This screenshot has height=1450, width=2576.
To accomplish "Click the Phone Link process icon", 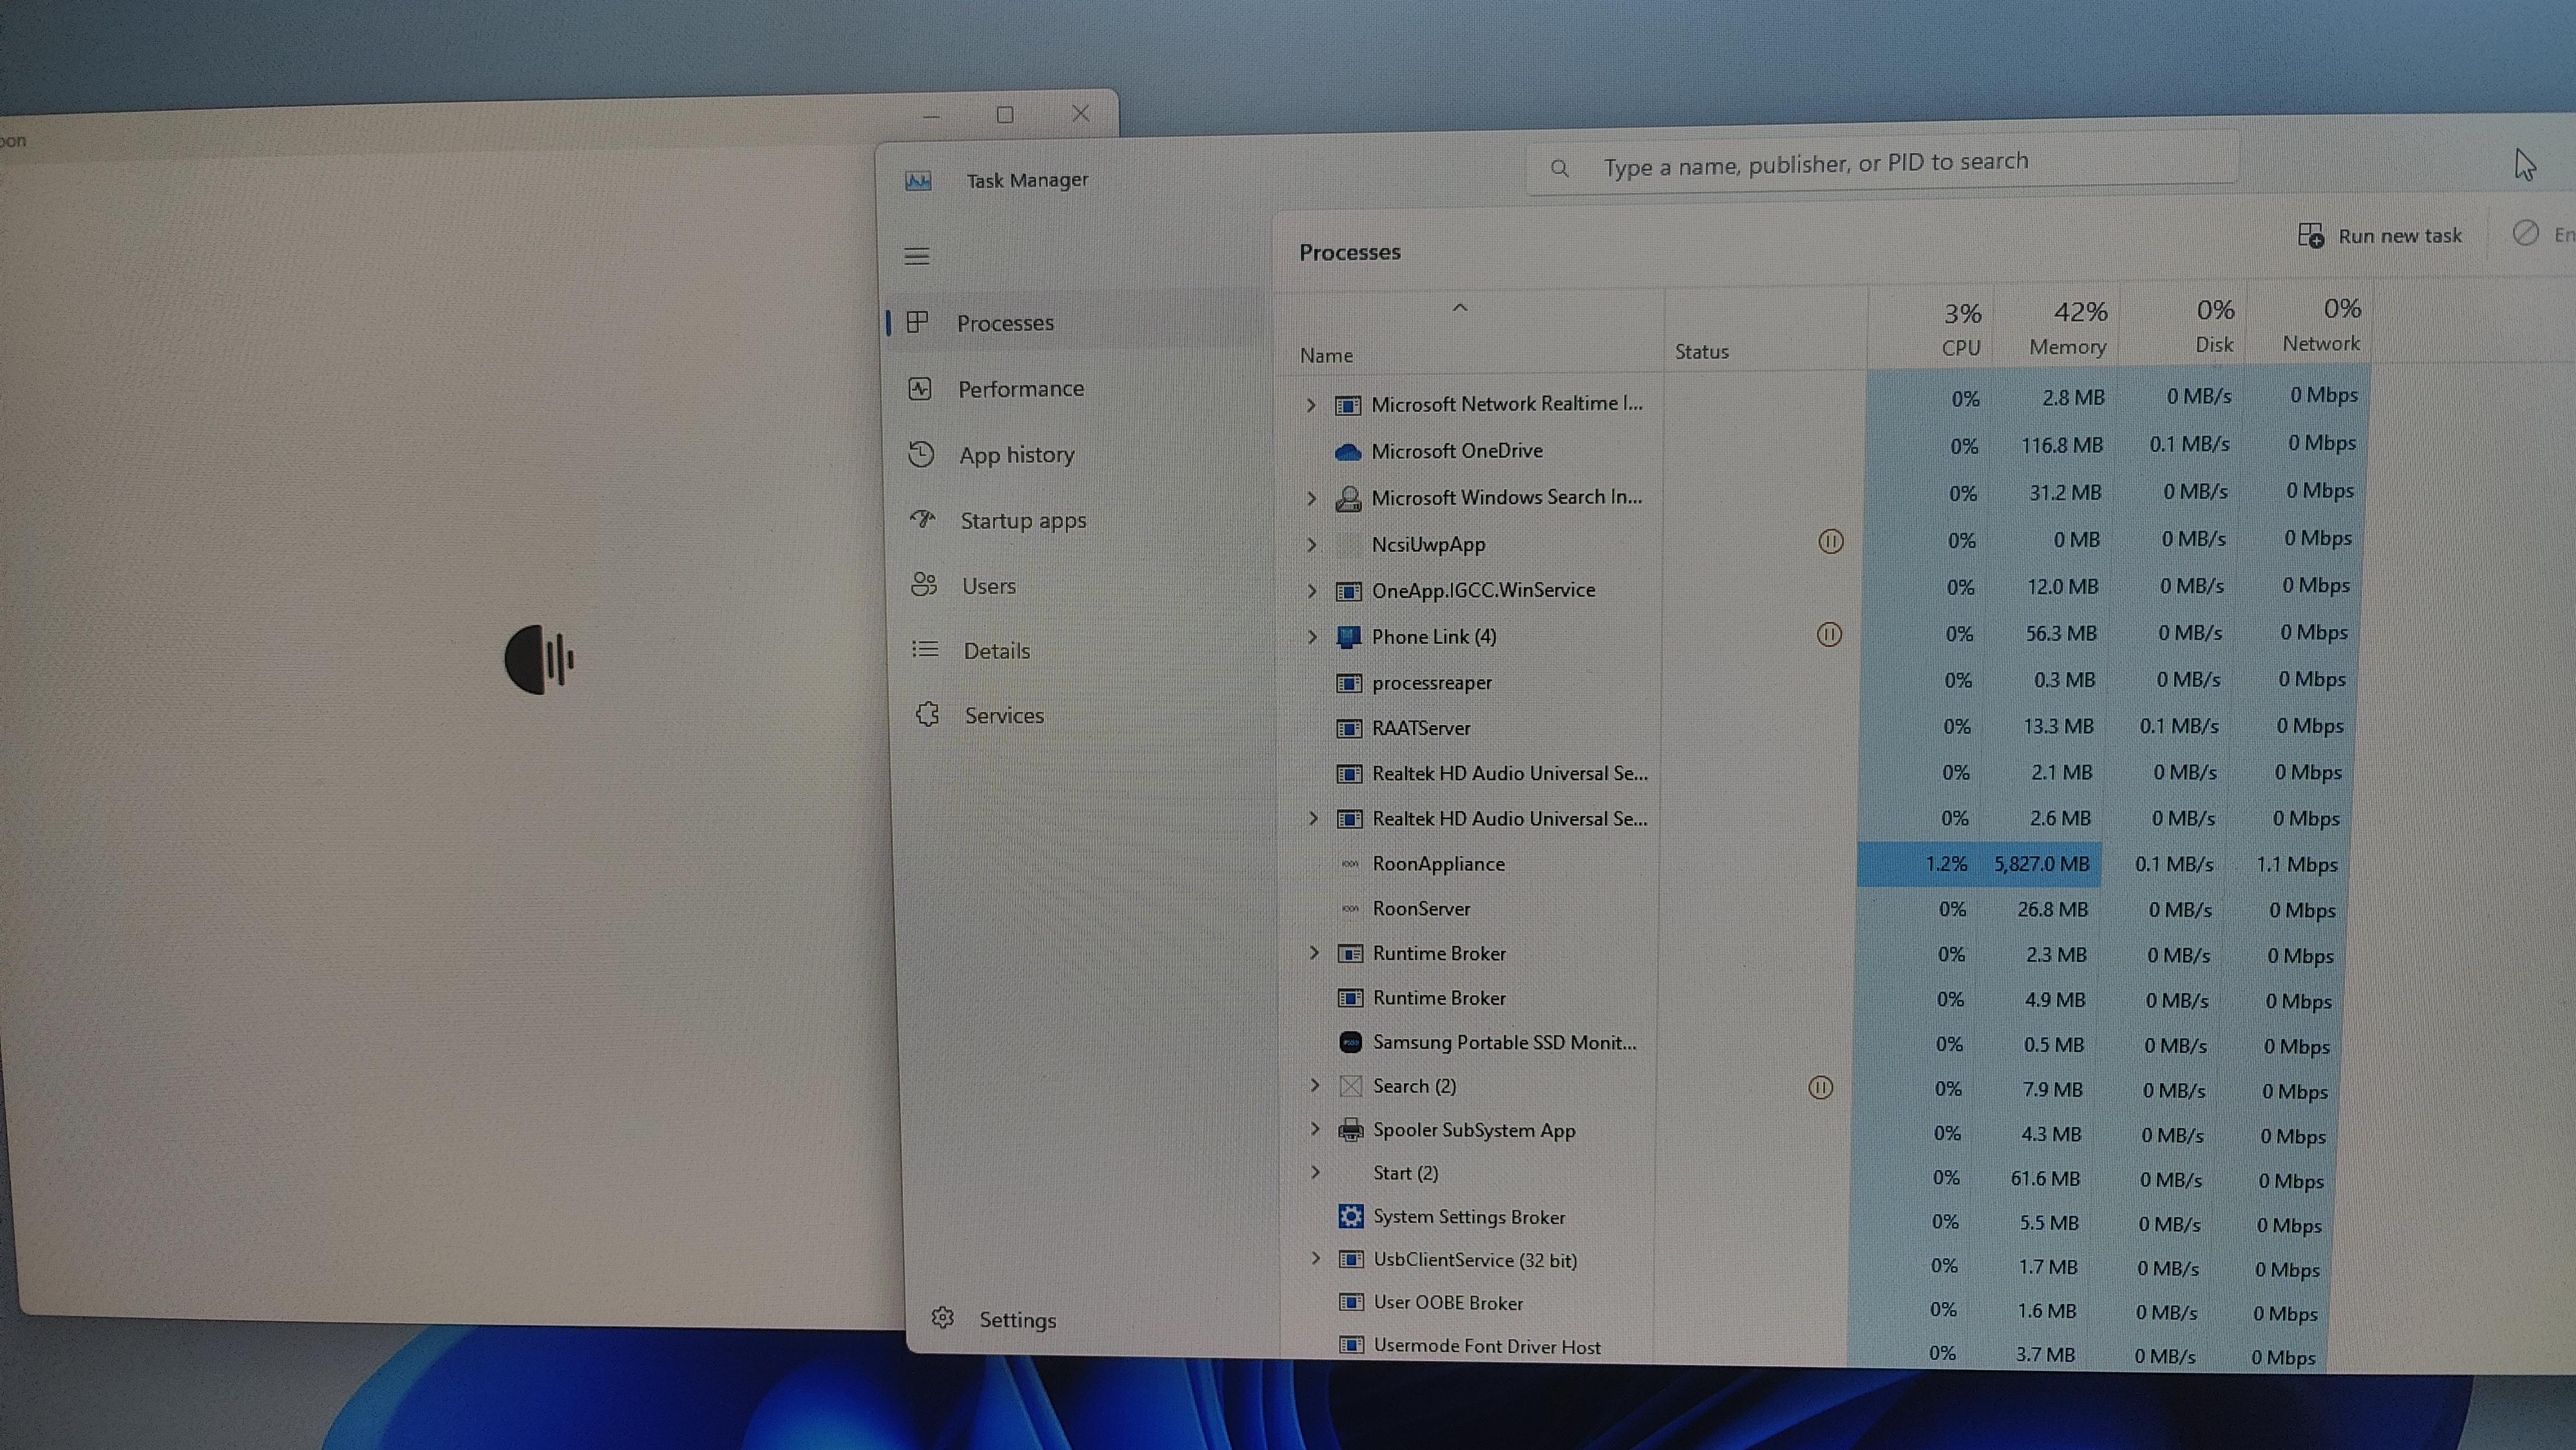I will [x=1349, y=637].
